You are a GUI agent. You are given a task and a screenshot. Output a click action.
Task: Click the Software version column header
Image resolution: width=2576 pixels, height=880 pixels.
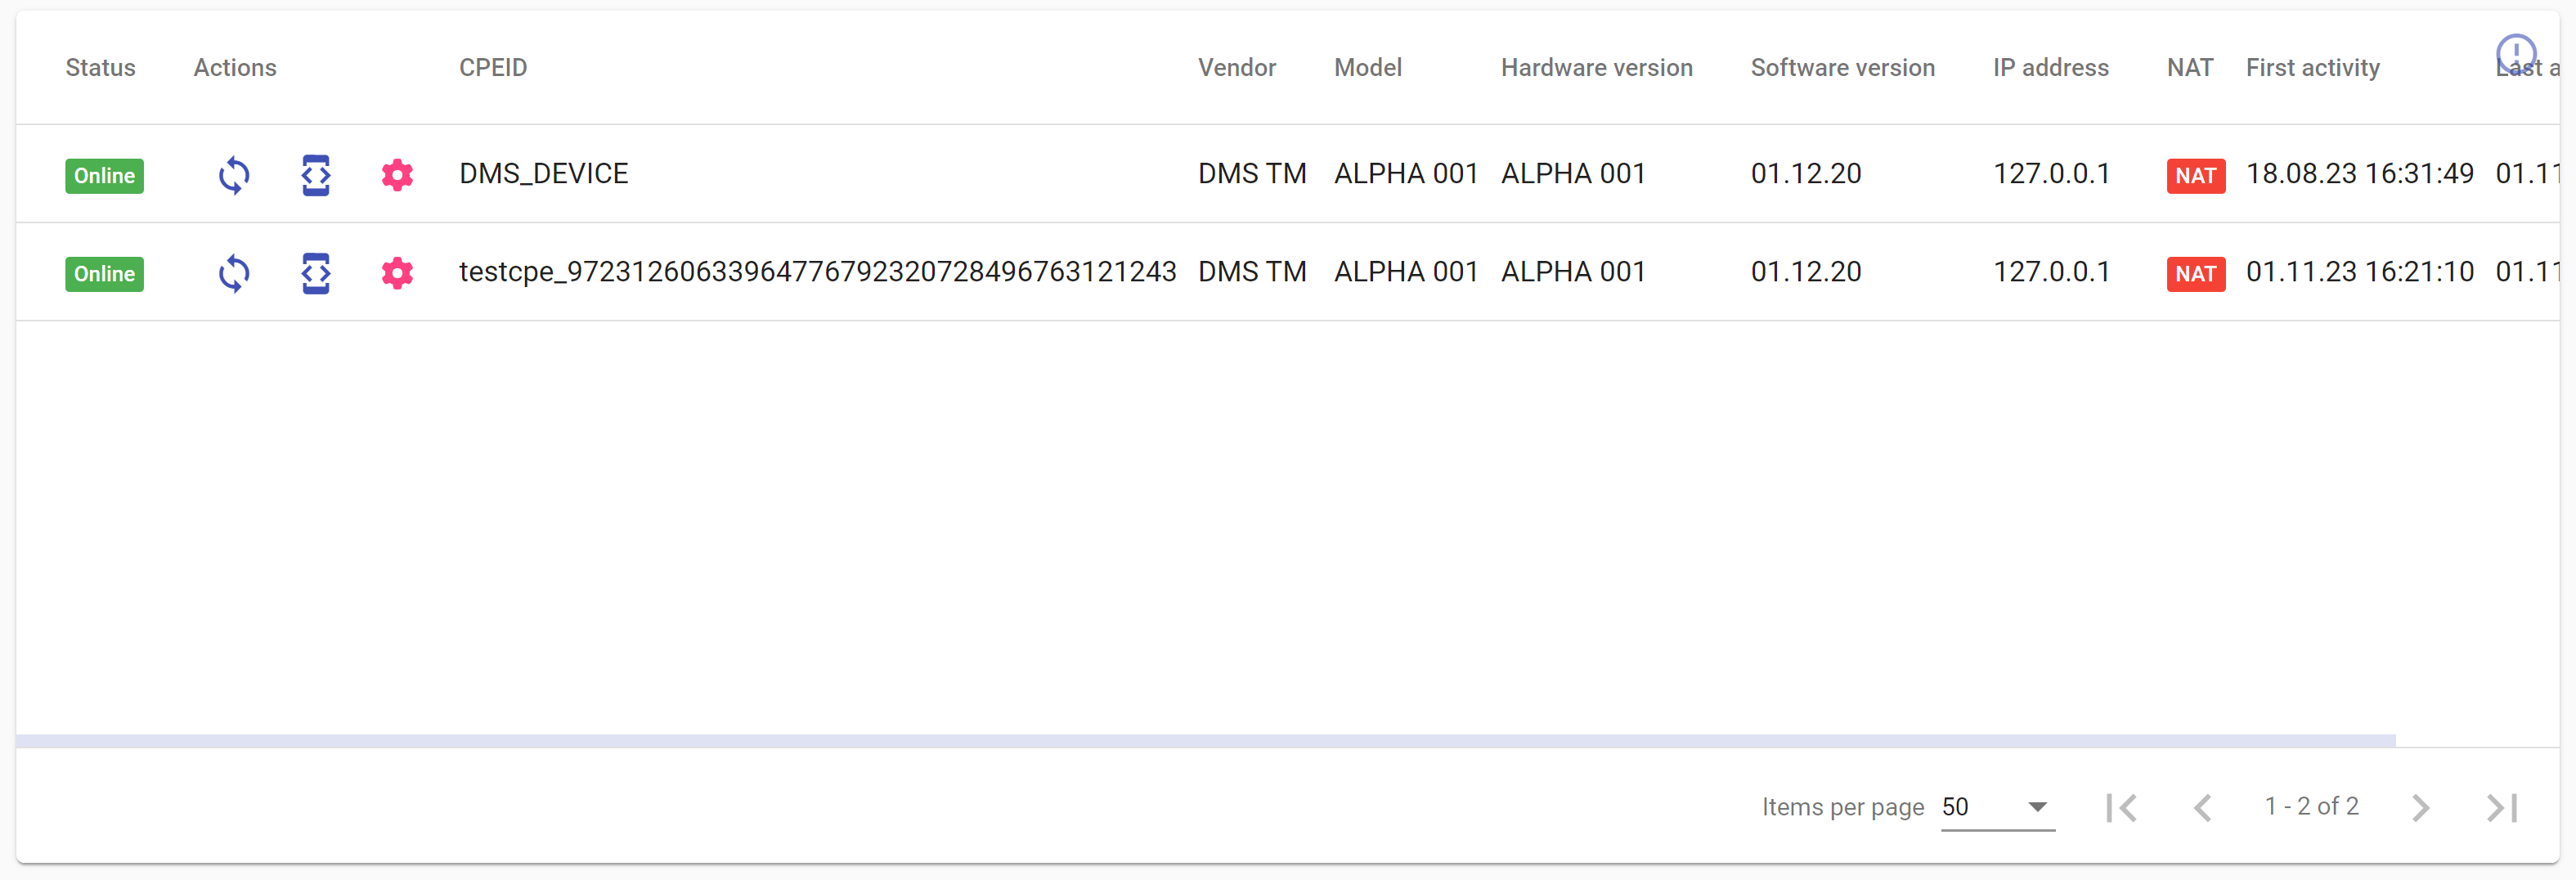[x=1842, y=68]
